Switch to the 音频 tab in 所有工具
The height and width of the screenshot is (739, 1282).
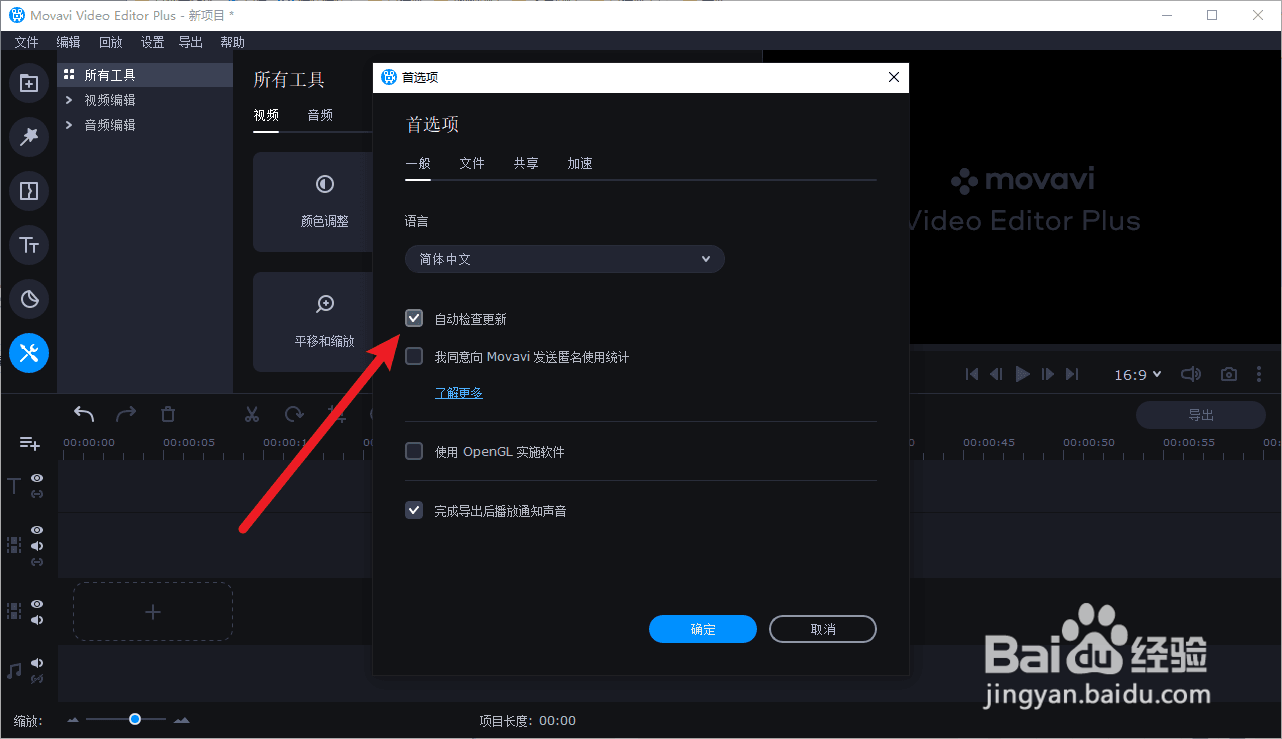pyautogui.click(x=320, y=115)
